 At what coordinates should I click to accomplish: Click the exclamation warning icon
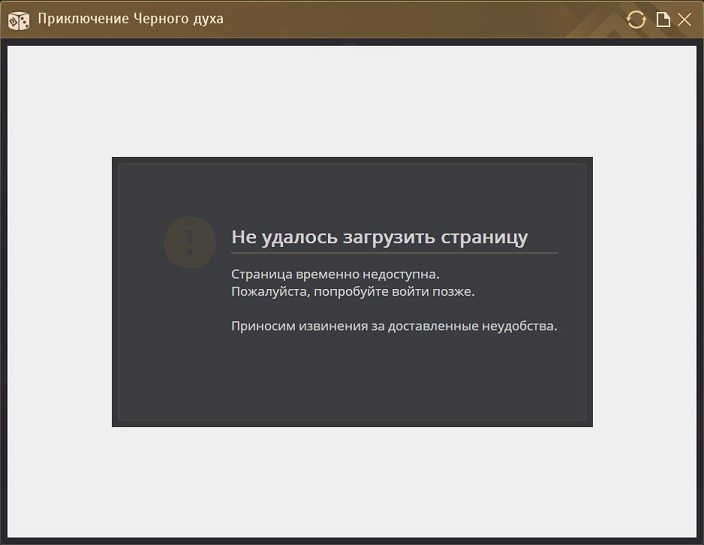click(189, 242)
